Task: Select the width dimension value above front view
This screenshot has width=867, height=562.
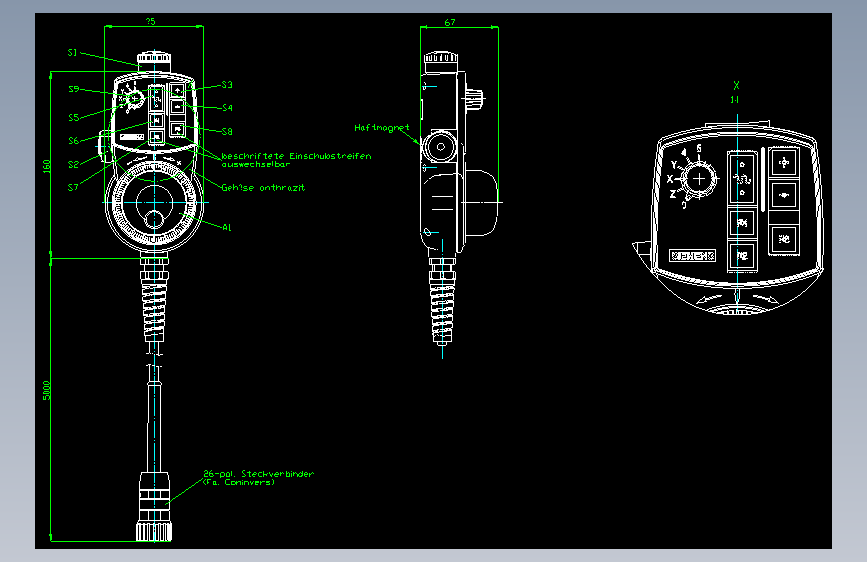Action: 150,22
